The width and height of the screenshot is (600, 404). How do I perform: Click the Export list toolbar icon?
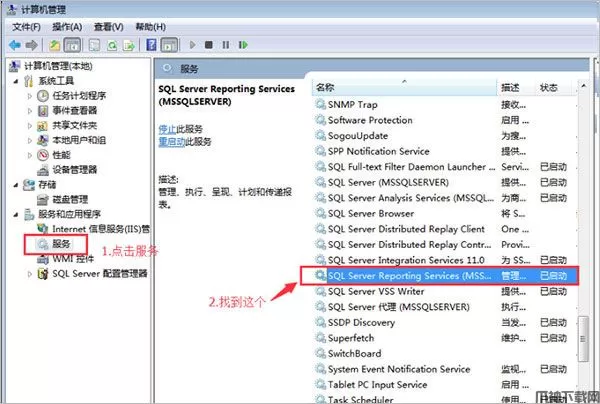pyautogui.click(x=129, y=45)
